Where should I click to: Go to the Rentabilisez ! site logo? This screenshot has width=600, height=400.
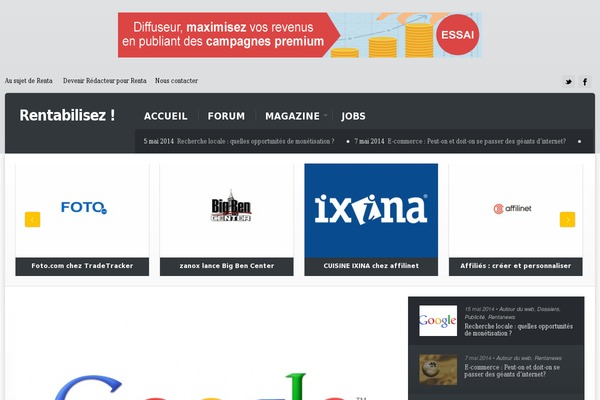[67, 115]
